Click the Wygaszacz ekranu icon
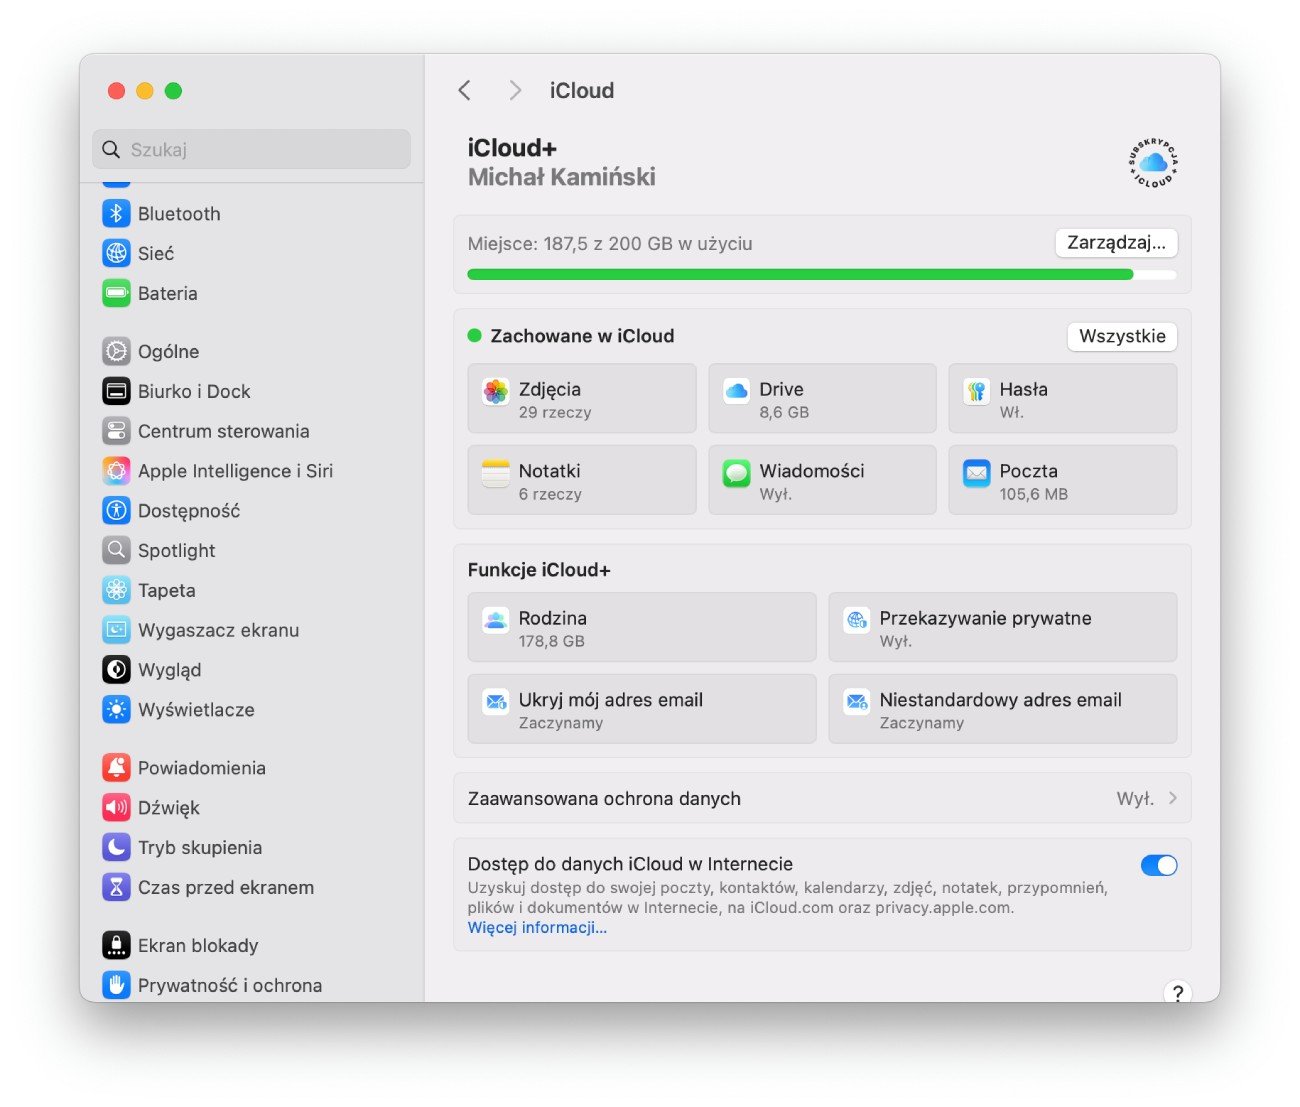This screenshot has height=1107, width=1300. 116,630
